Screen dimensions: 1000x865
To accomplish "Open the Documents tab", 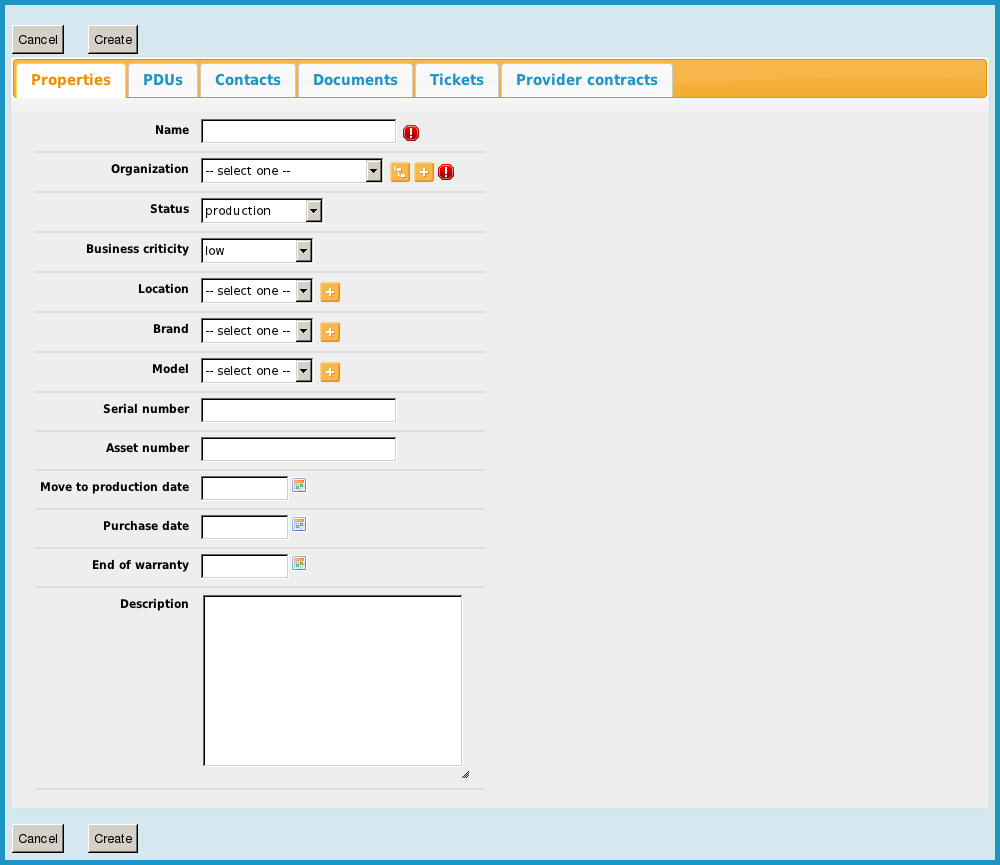I will 355,80.
